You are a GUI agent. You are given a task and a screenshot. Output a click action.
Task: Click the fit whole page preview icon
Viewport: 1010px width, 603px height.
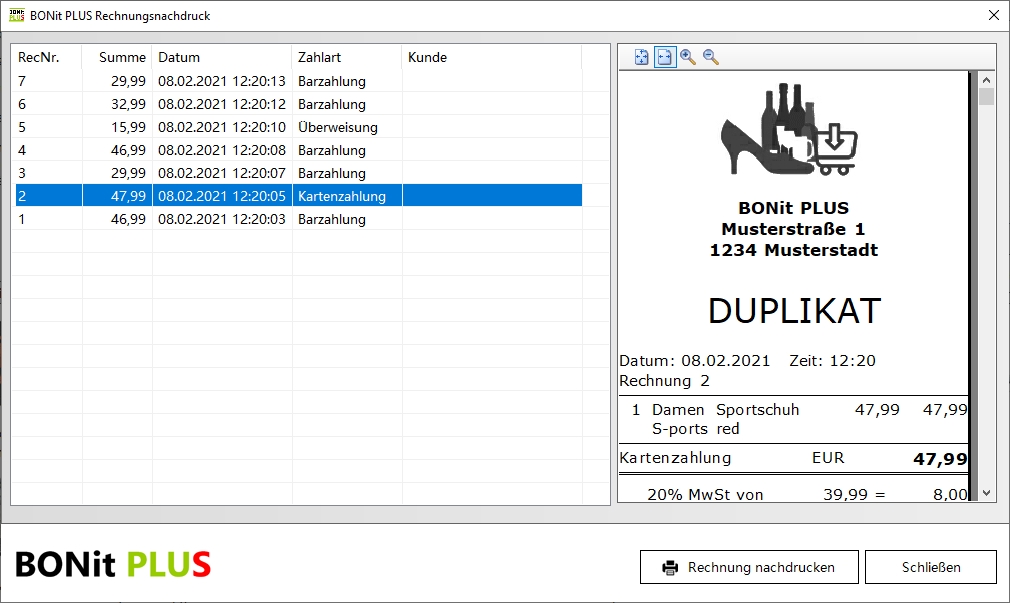(642, 57)
